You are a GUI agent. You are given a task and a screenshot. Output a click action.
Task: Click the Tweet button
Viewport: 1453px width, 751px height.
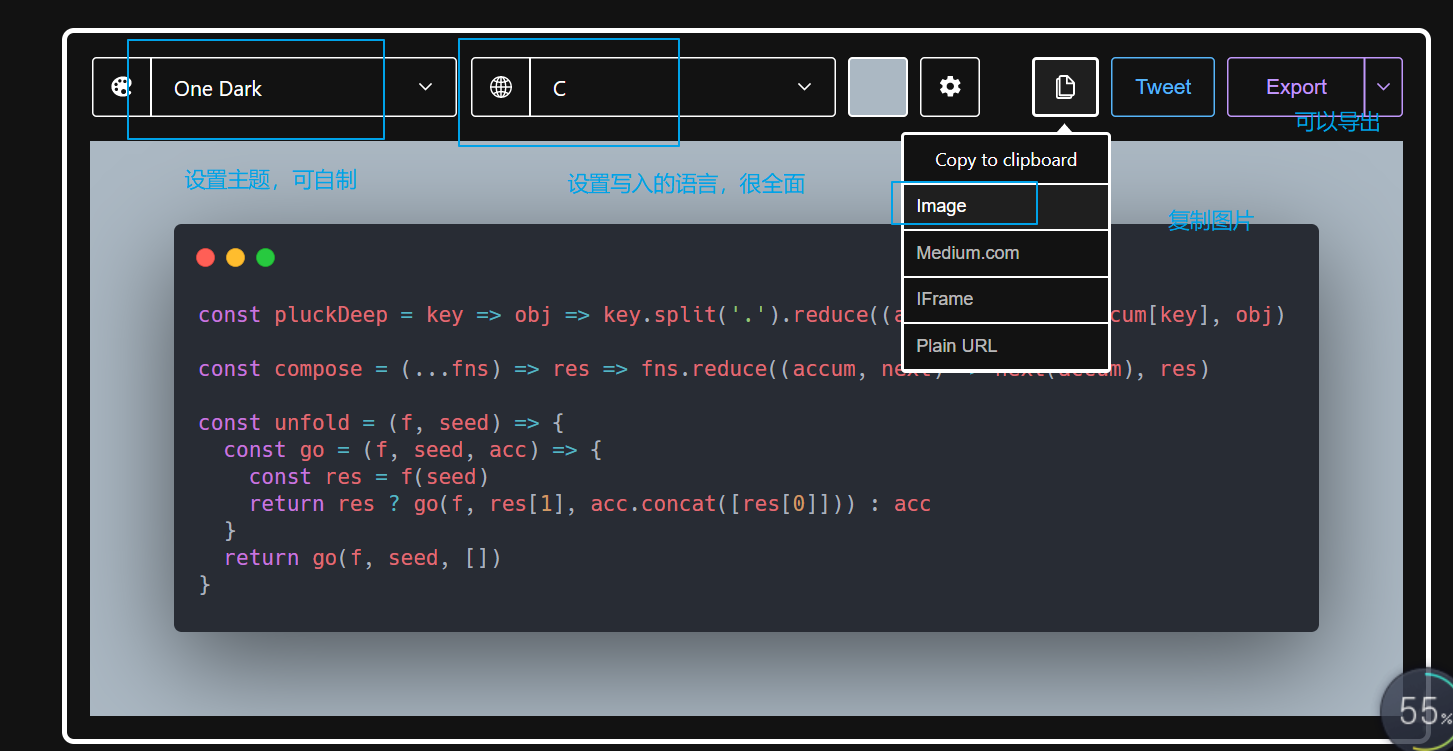pos(1163,87)
